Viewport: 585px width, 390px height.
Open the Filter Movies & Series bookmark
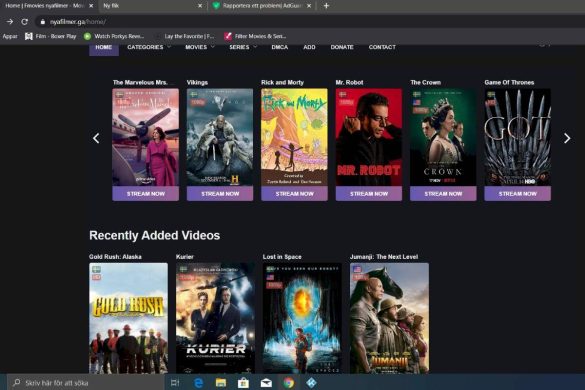point(255,36)
